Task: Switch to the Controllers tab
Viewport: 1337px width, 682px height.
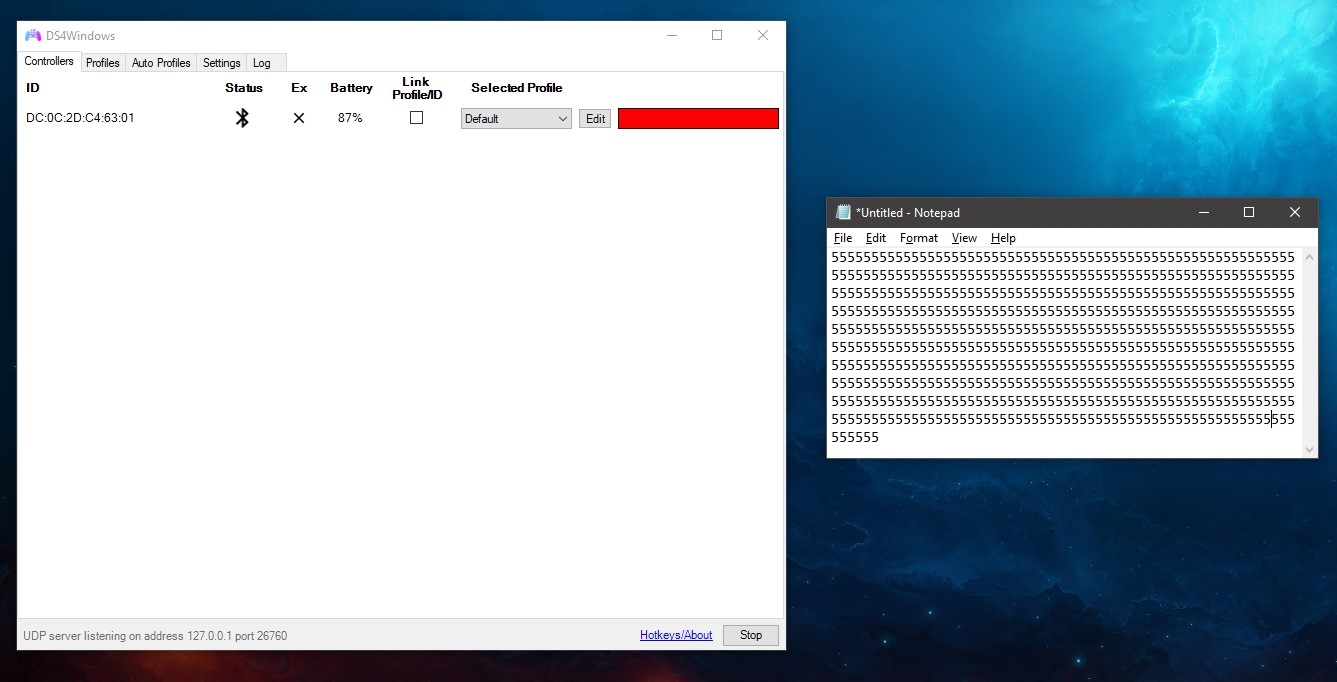Action: pyautogui.click(x=49, y=61)
